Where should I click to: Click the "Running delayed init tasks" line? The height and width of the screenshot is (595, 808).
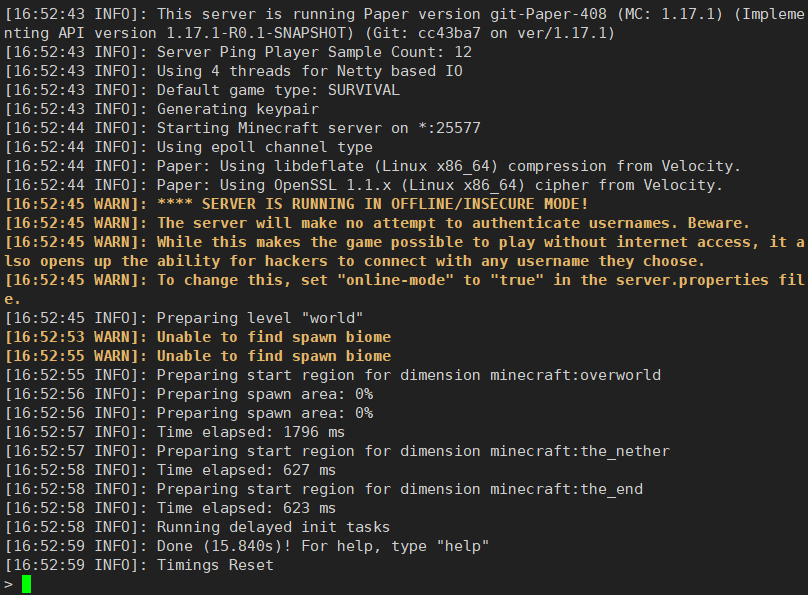pos(273,527)
